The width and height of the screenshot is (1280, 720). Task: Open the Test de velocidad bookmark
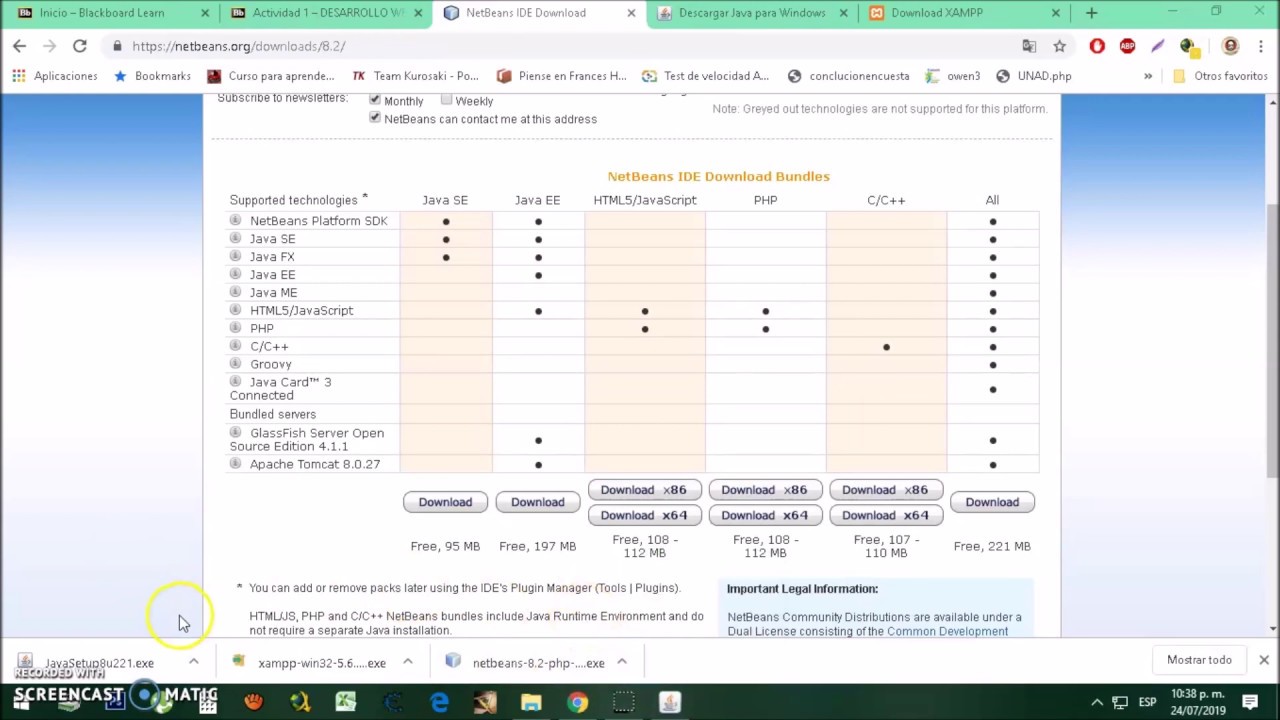pyautogui.click(x=705, y=76)
